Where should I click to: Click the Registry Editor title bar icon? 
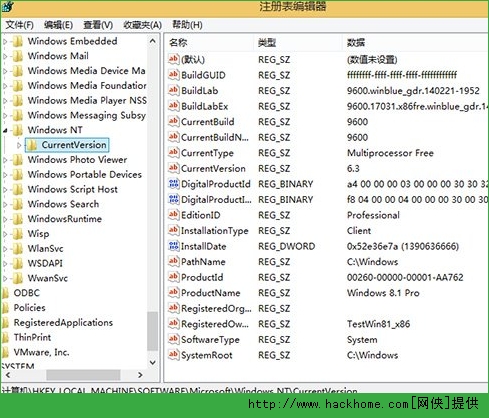point(8,6)
